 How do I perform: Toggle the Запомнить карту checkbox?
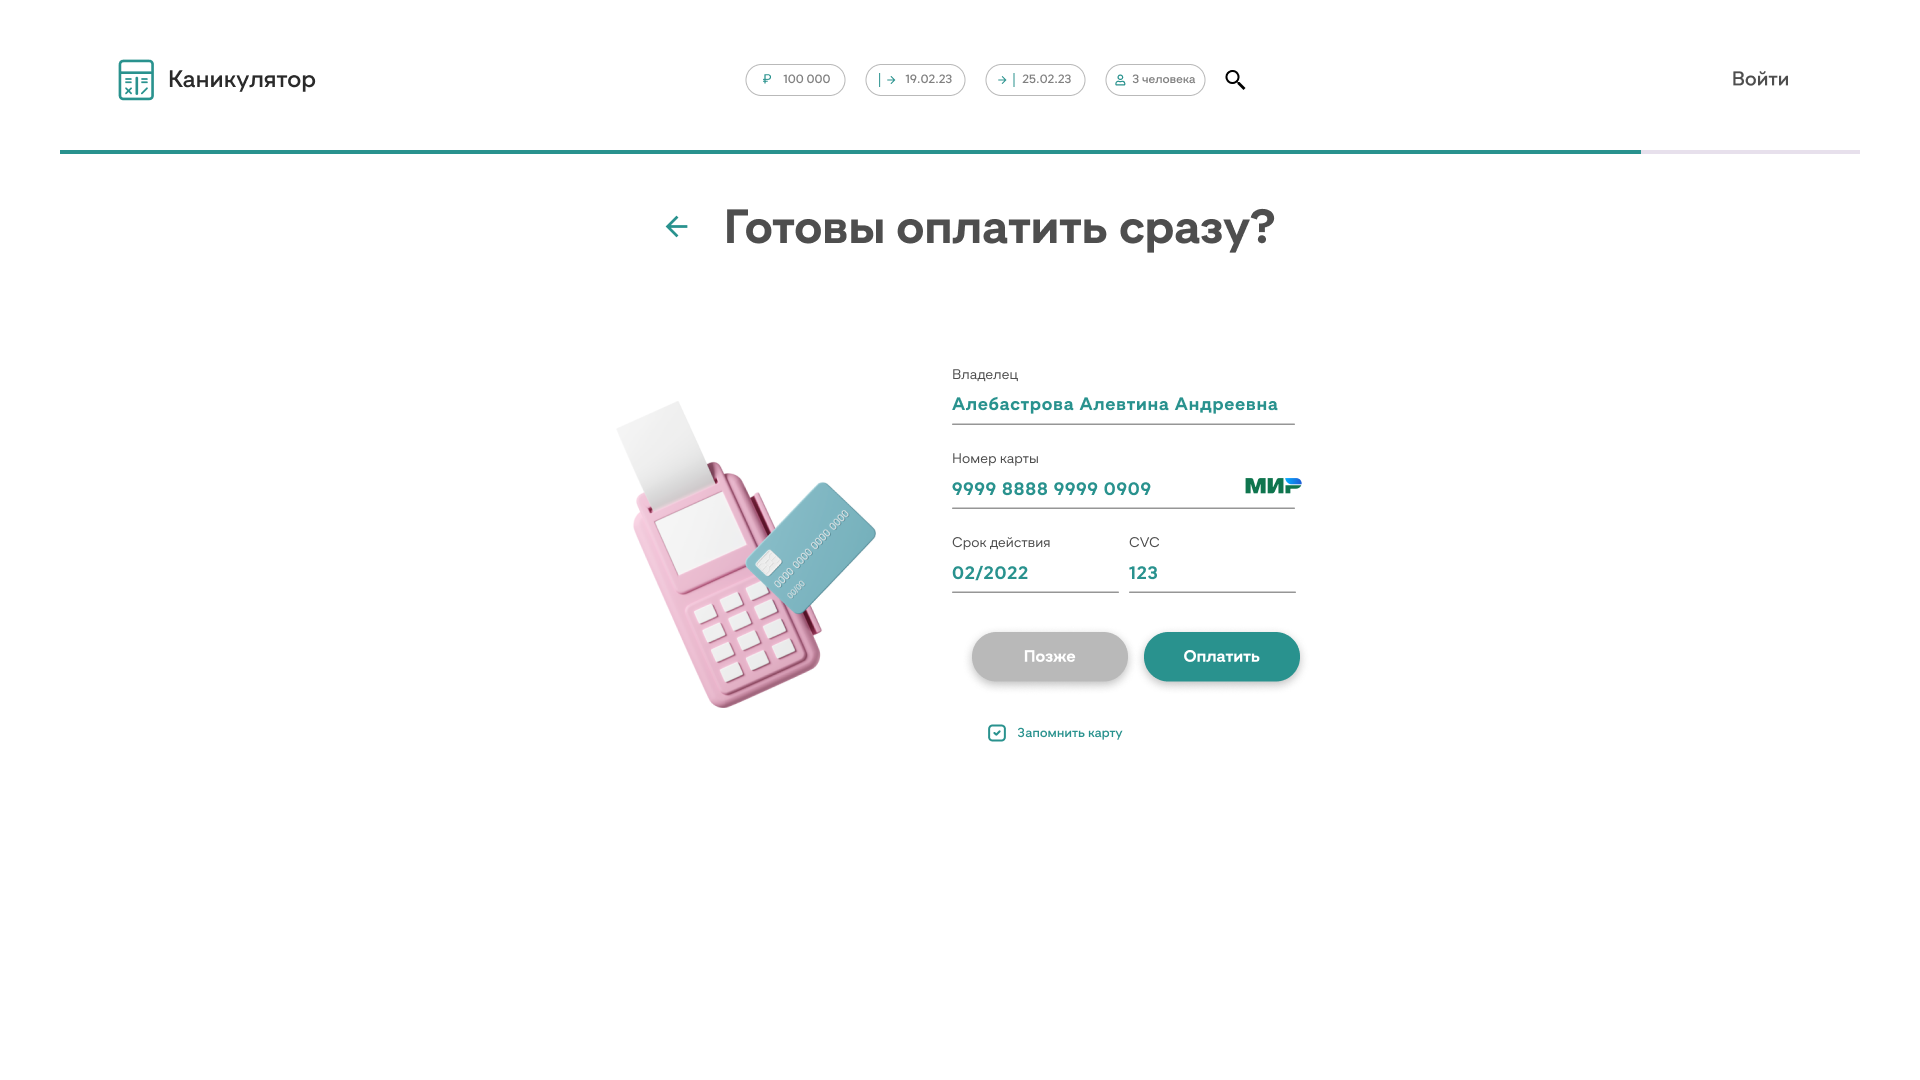(x=997, y=733)
